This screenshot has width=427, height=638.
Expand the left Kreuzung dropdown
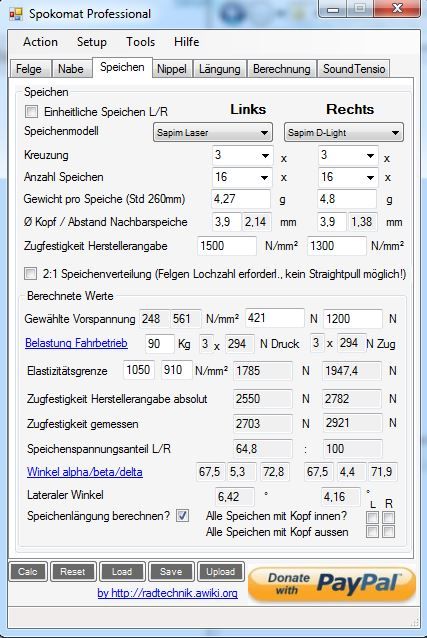(x=242, y=155)
